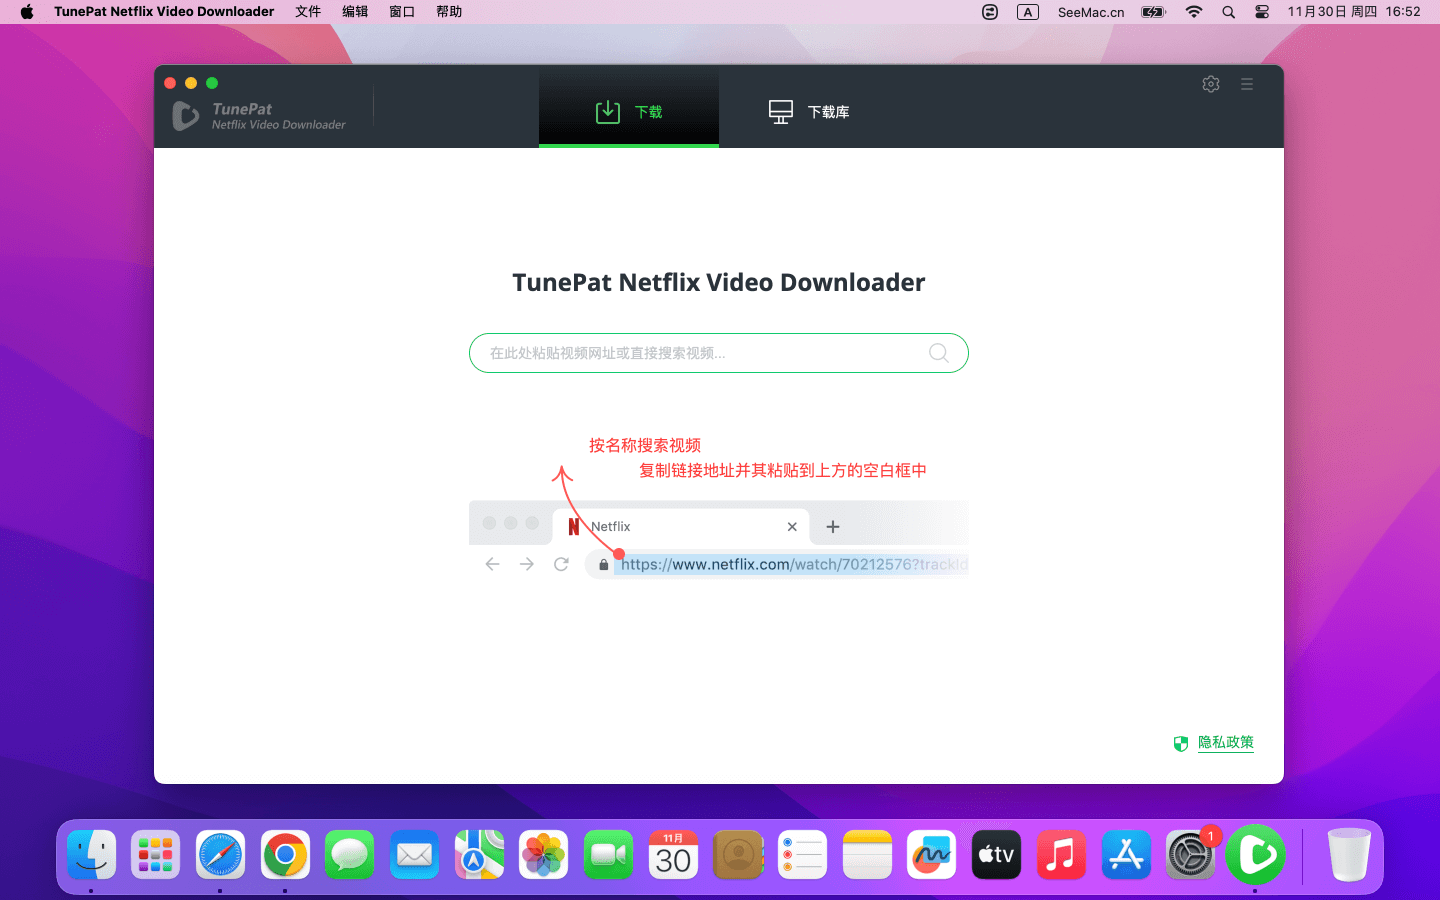The width and height of the screenshot is (1440, 900).
Task: Click the date and time in menu bar
Action: (1354, 12)
